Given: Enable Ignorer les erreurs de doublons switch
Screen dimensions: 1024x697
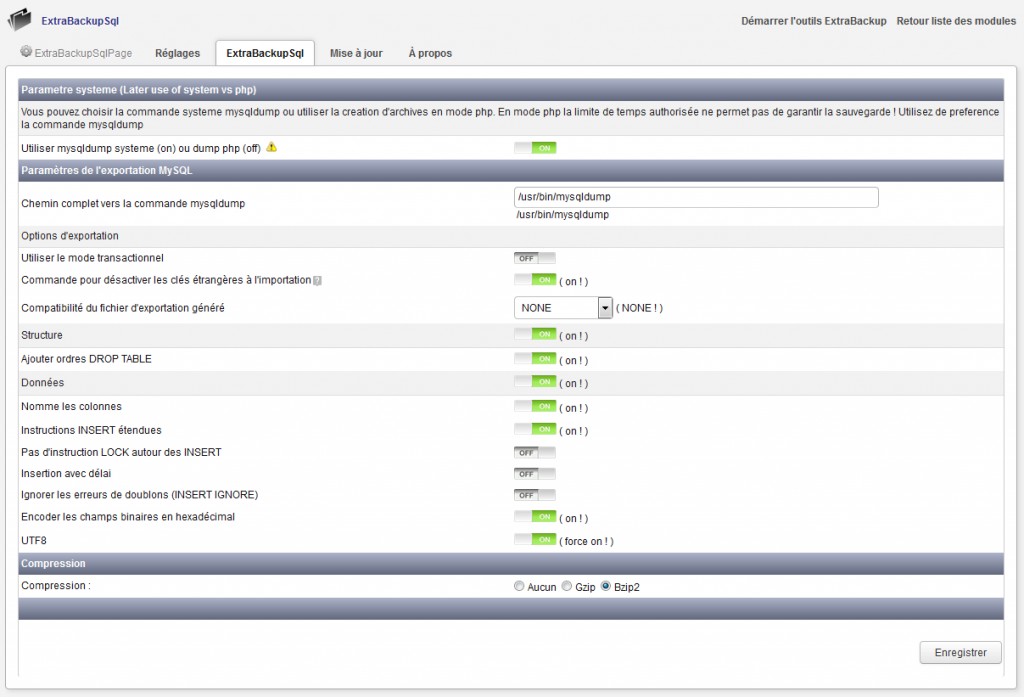Looking at the screenshot, I should [x=535, y=495].
